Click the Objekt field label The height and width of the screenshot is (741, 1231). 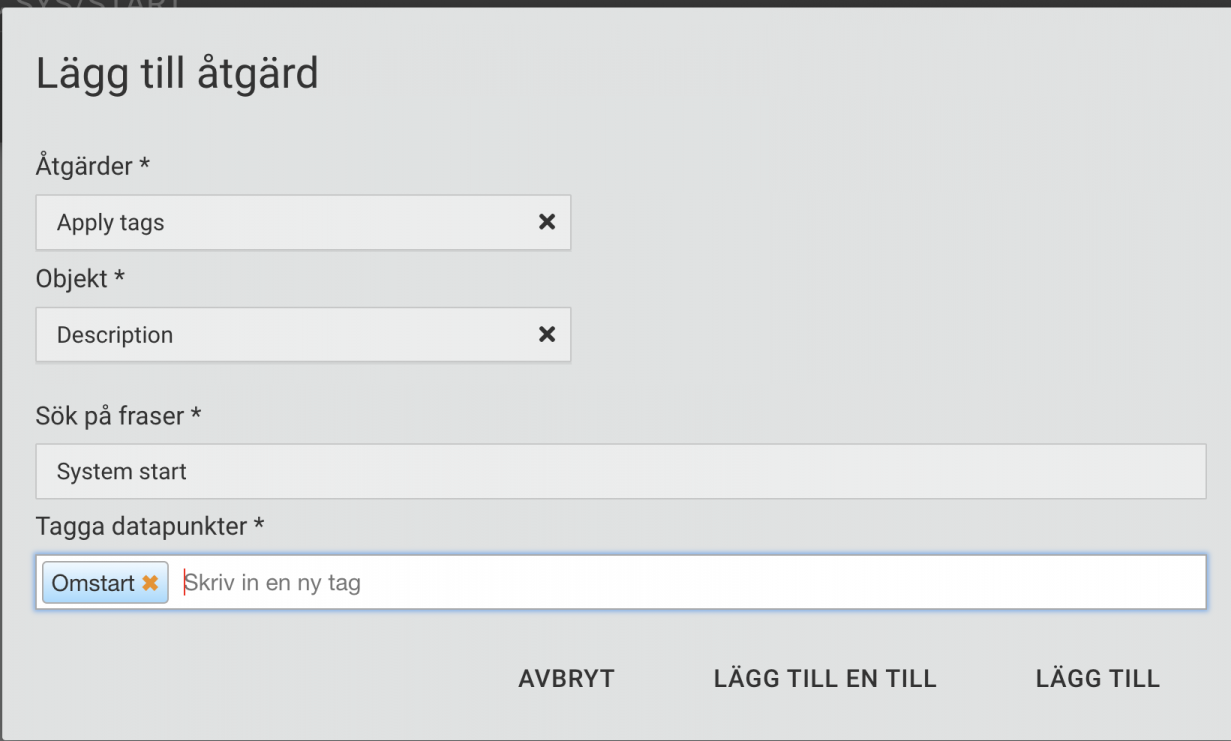pos(81,279)
